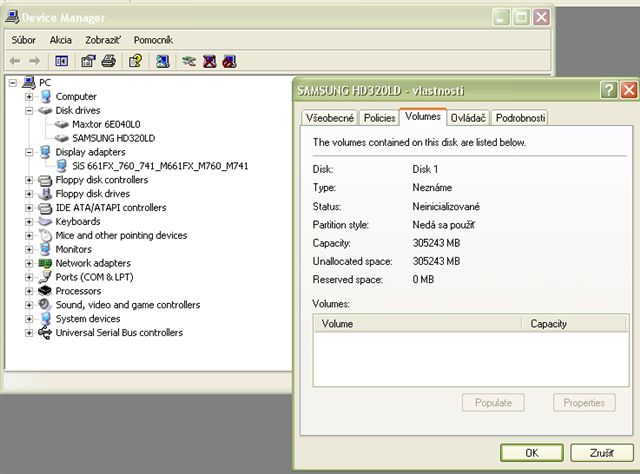640x474 pixels.
Task: Open the Akcia menu
Action: [61, 39]
